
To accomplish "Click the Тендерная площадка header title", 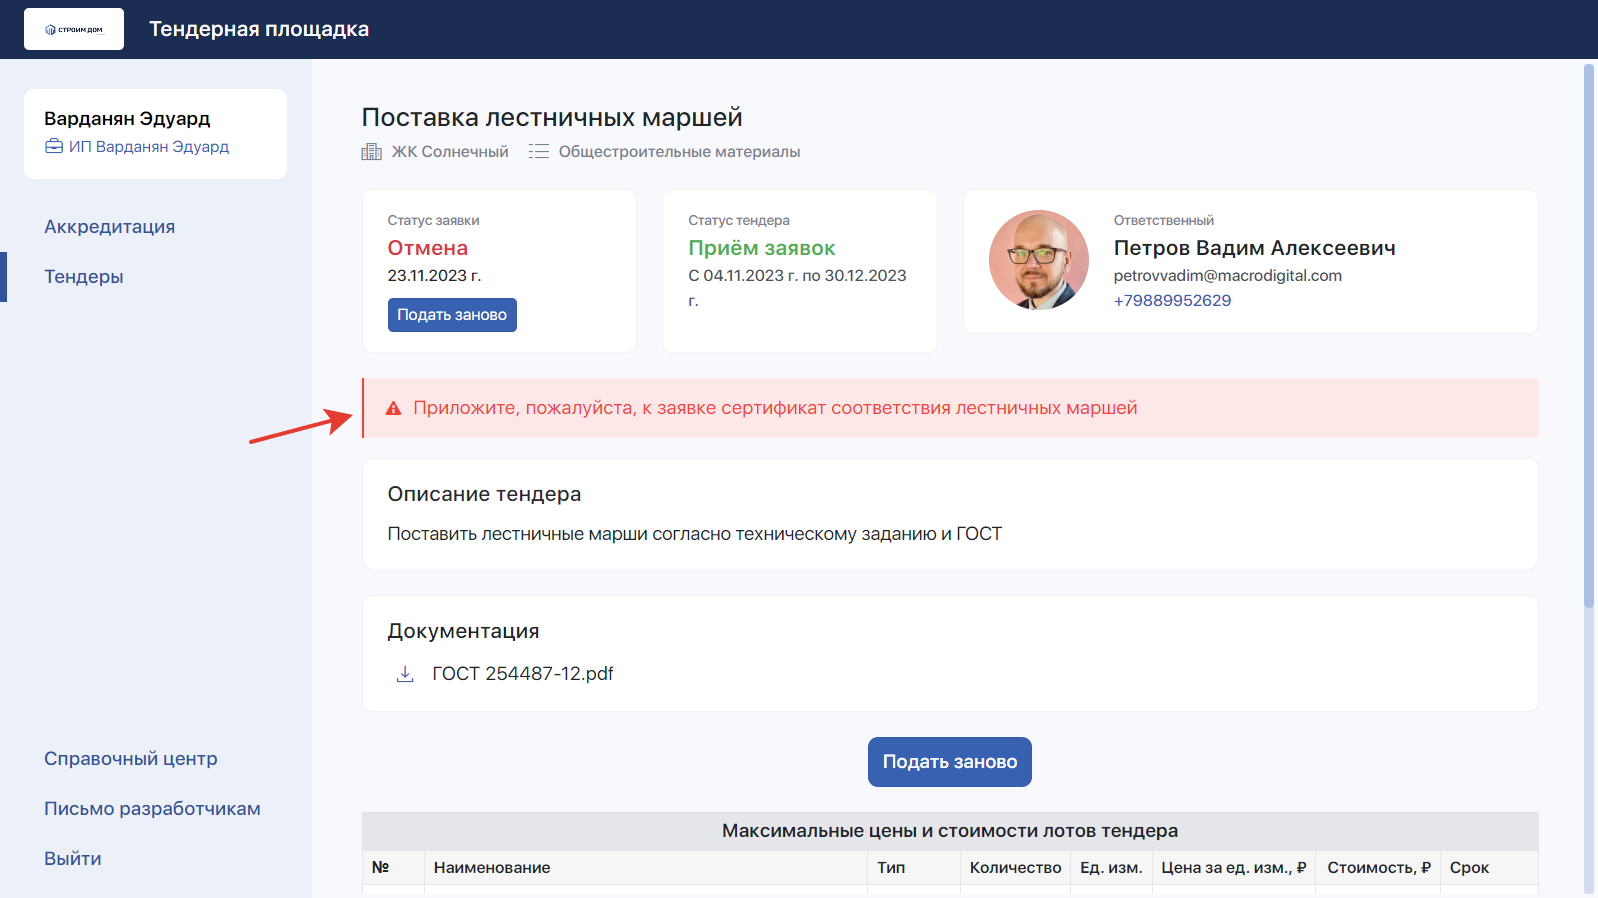I will pos(259,29).
